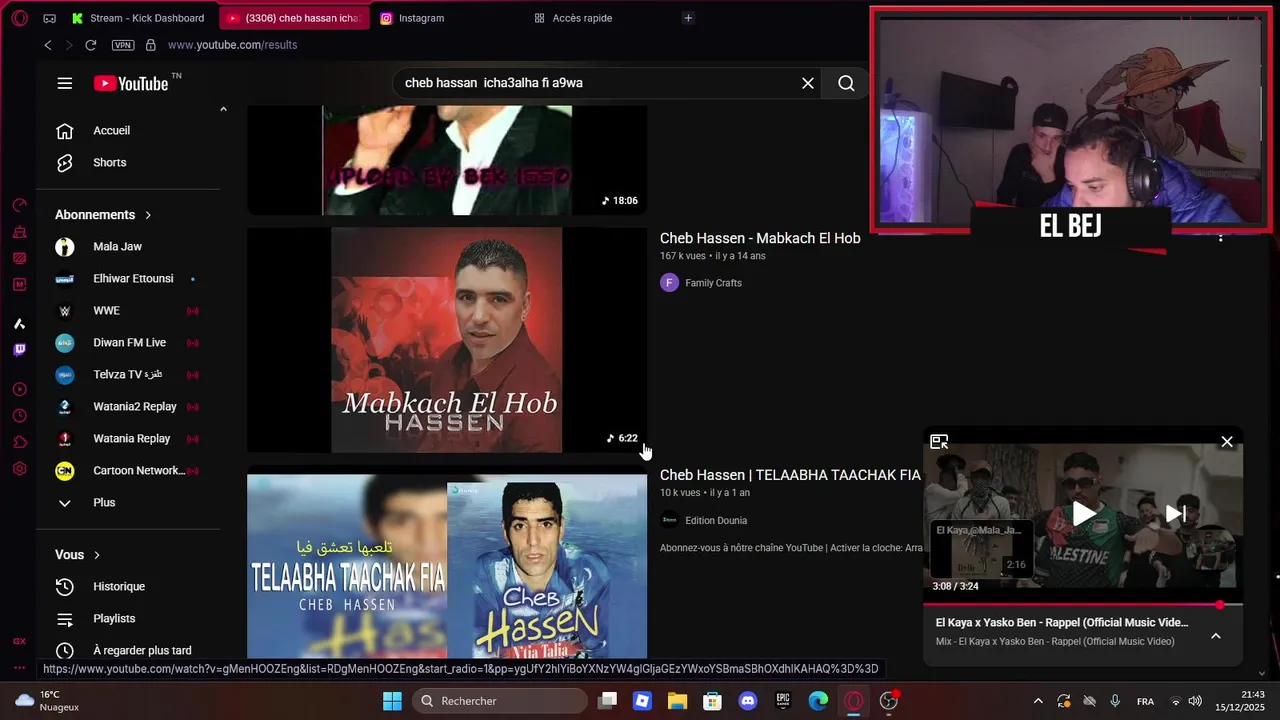Open the player icon in Opera sidebar
Screen dimensions: 1280x720
[x=19, y=389]
